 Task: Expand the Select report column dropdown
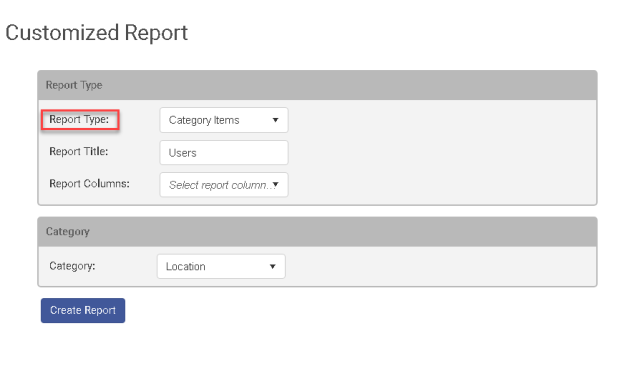tap(224, 185)
